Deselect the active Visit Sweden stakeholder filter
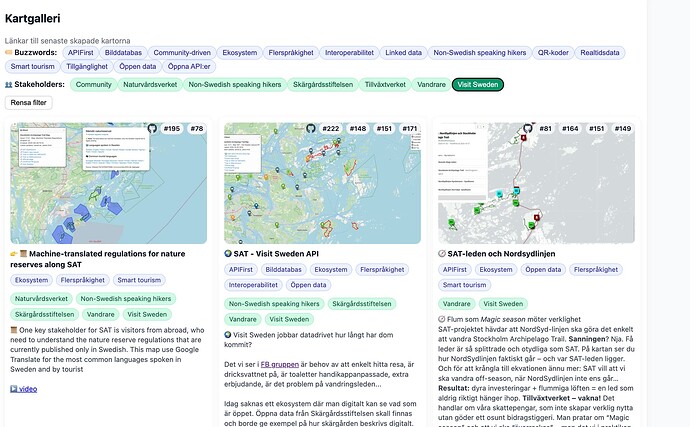 click(x=477, y=85)
